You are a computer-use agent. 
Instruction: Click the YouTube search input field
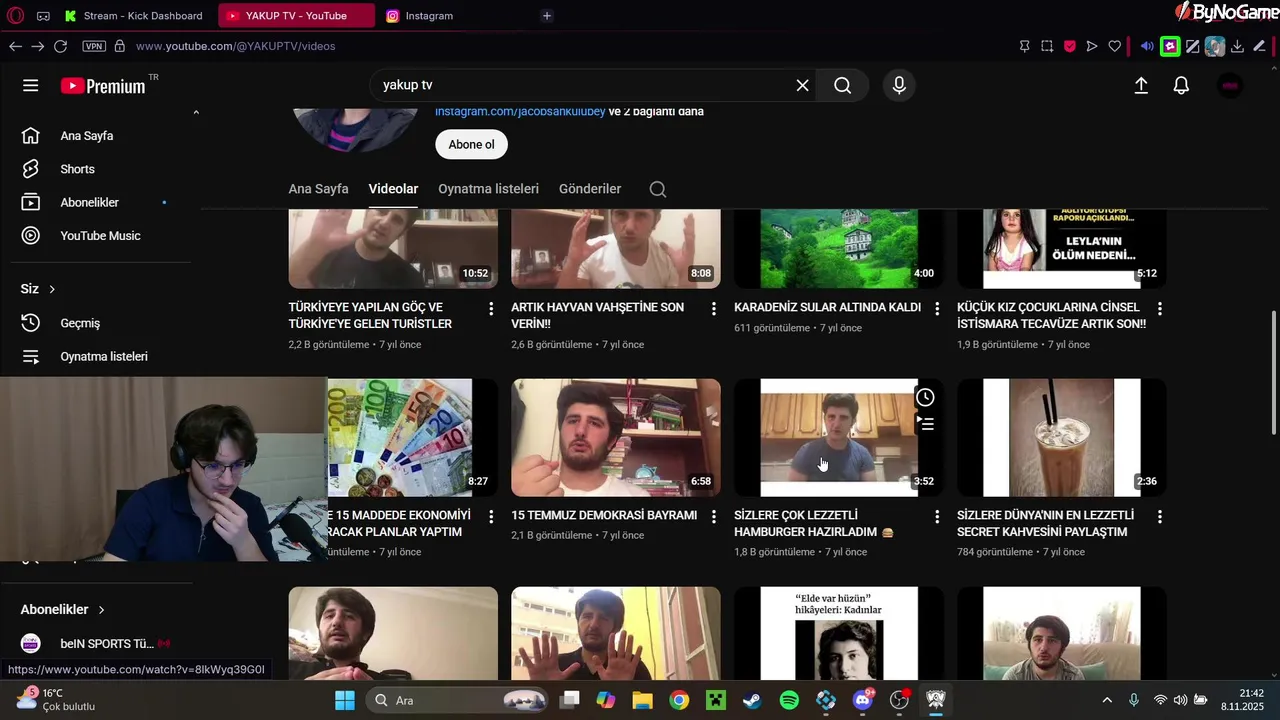[x=585, y=86]
